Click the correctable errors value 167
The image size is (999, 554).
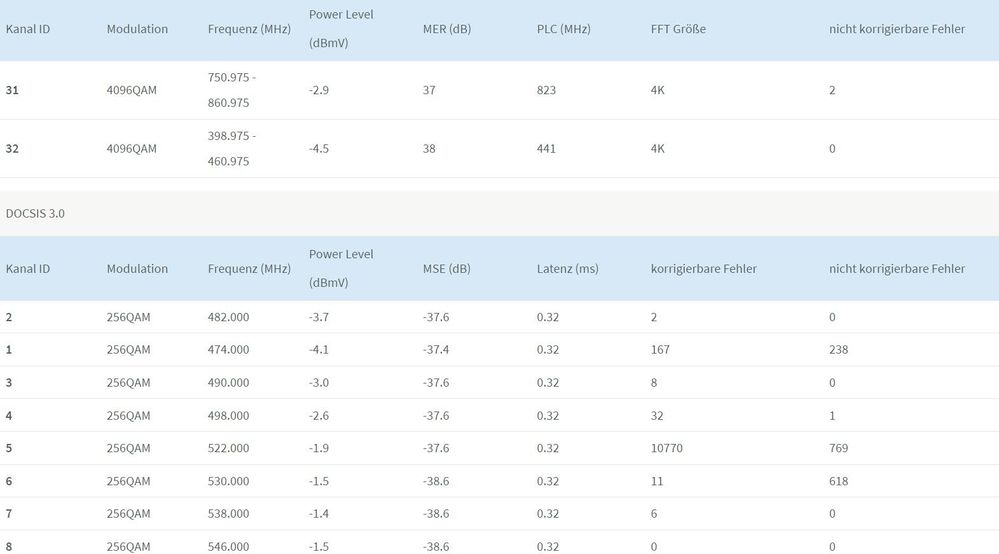coord(660,349)
